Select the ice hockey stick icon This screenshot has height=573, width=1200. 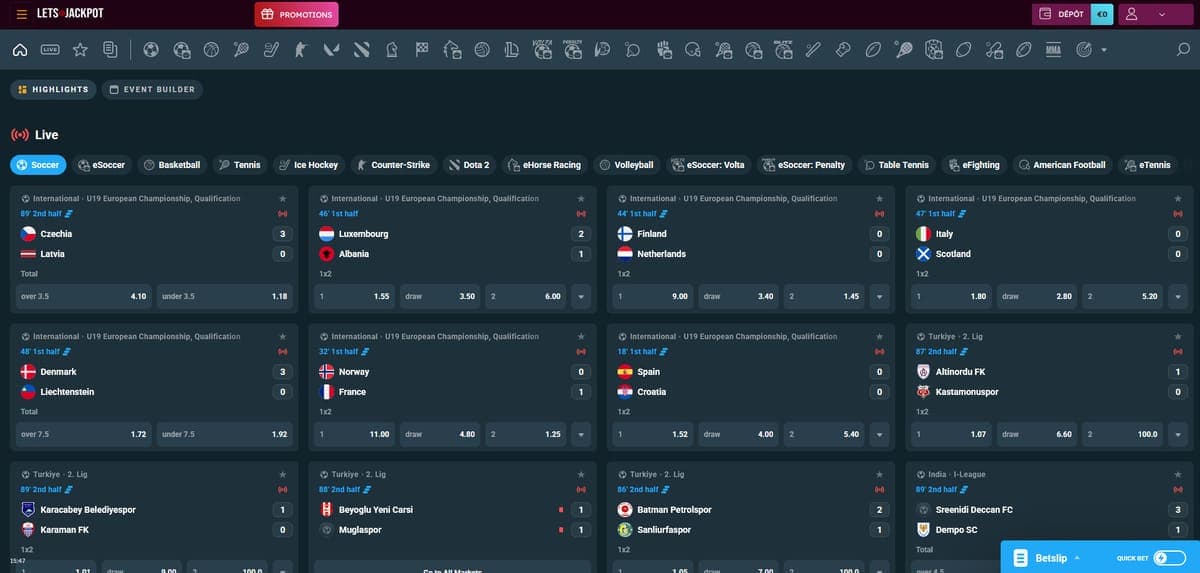pos(271,49)
